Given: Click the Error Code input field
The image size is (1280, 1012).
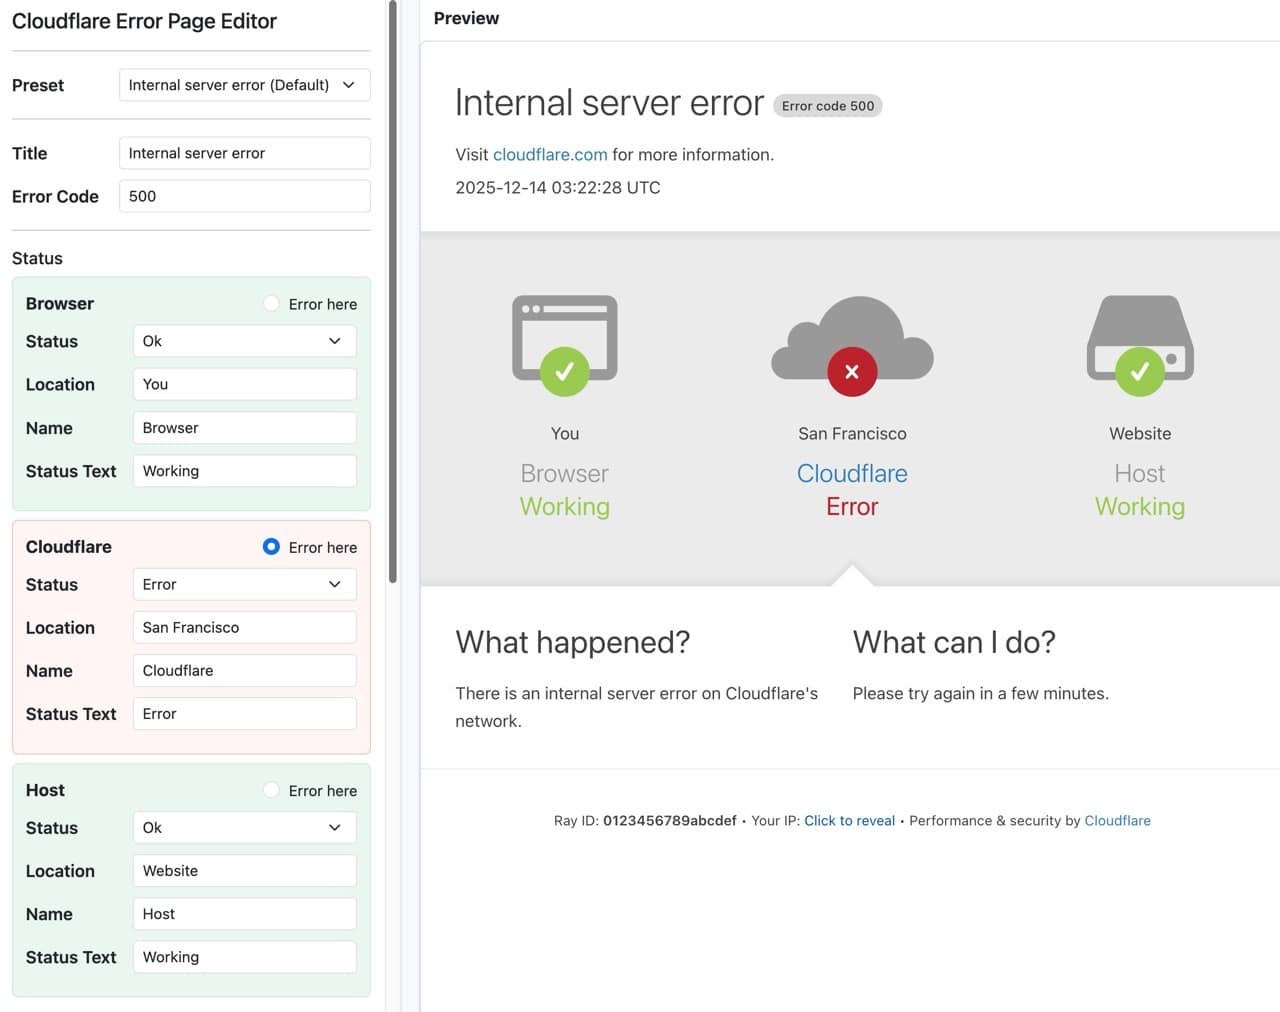Looking at the screenshot, I should tap(244, 196).
